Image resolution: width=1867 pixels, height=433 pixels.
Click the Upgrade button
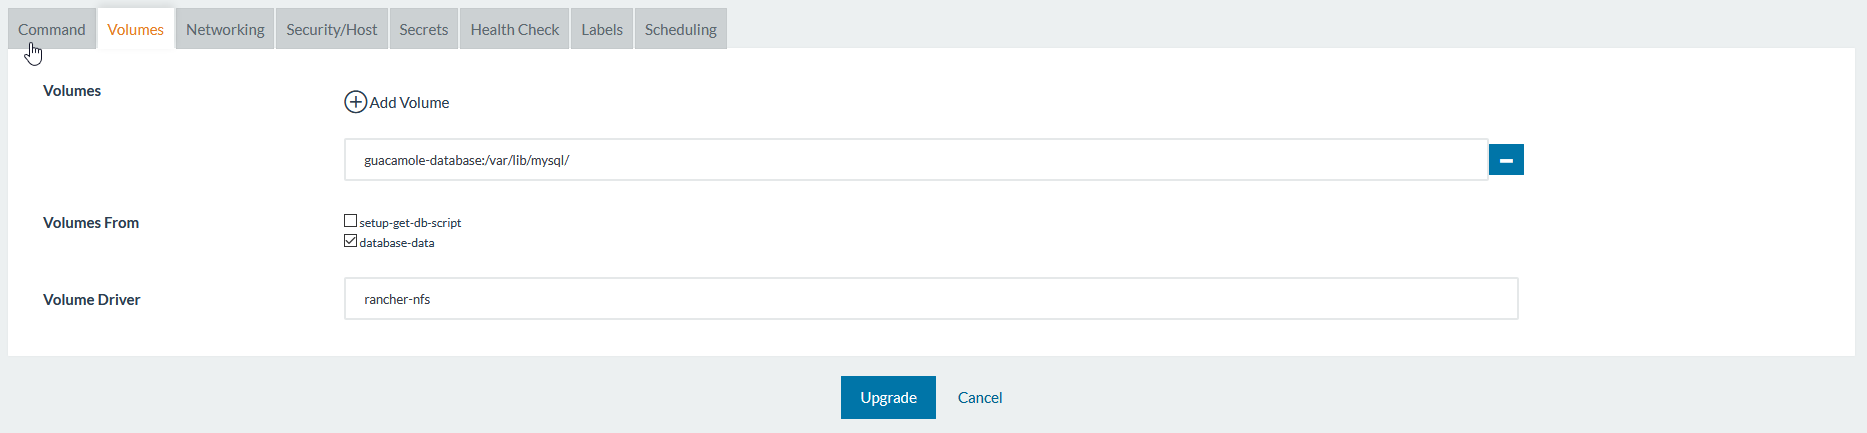pyautogui.click(x=888, y=397)
